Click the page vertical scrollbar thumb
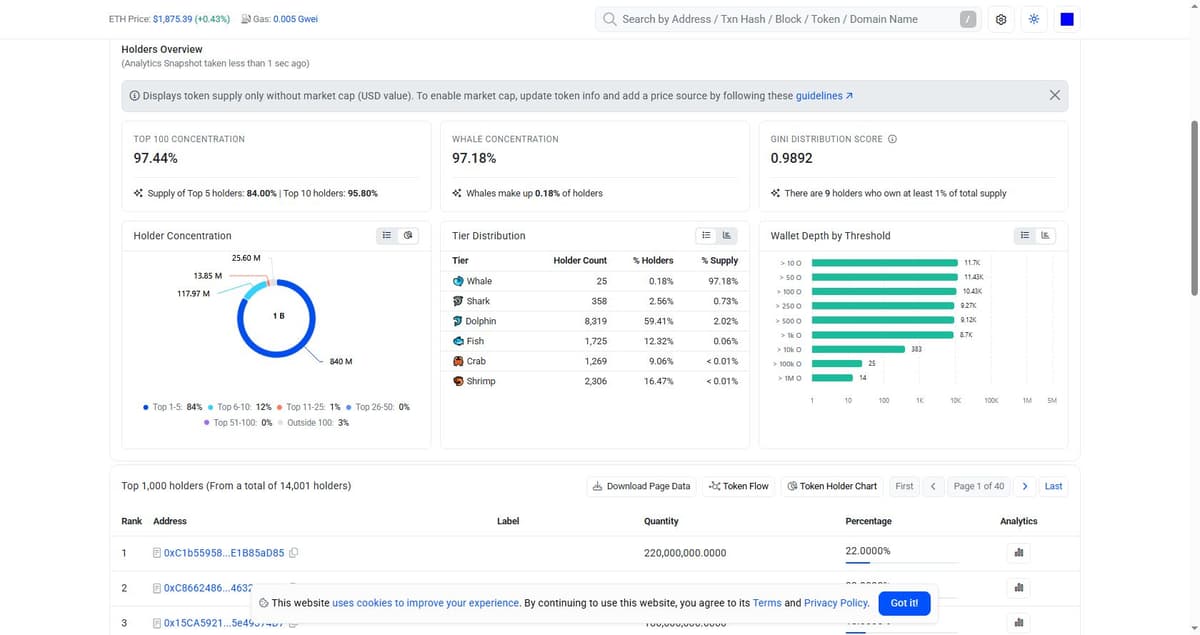Image resolution: width=1200 pixels, height=635 pixels. click(1194, 207)
